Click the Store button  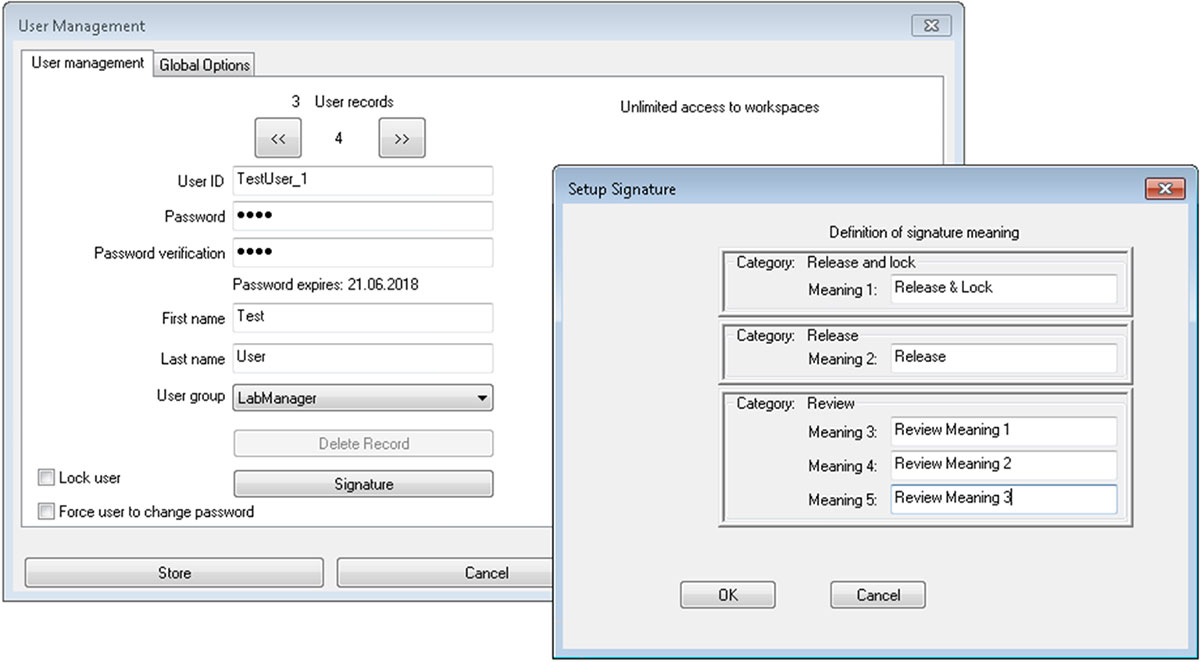pos(174,573)
